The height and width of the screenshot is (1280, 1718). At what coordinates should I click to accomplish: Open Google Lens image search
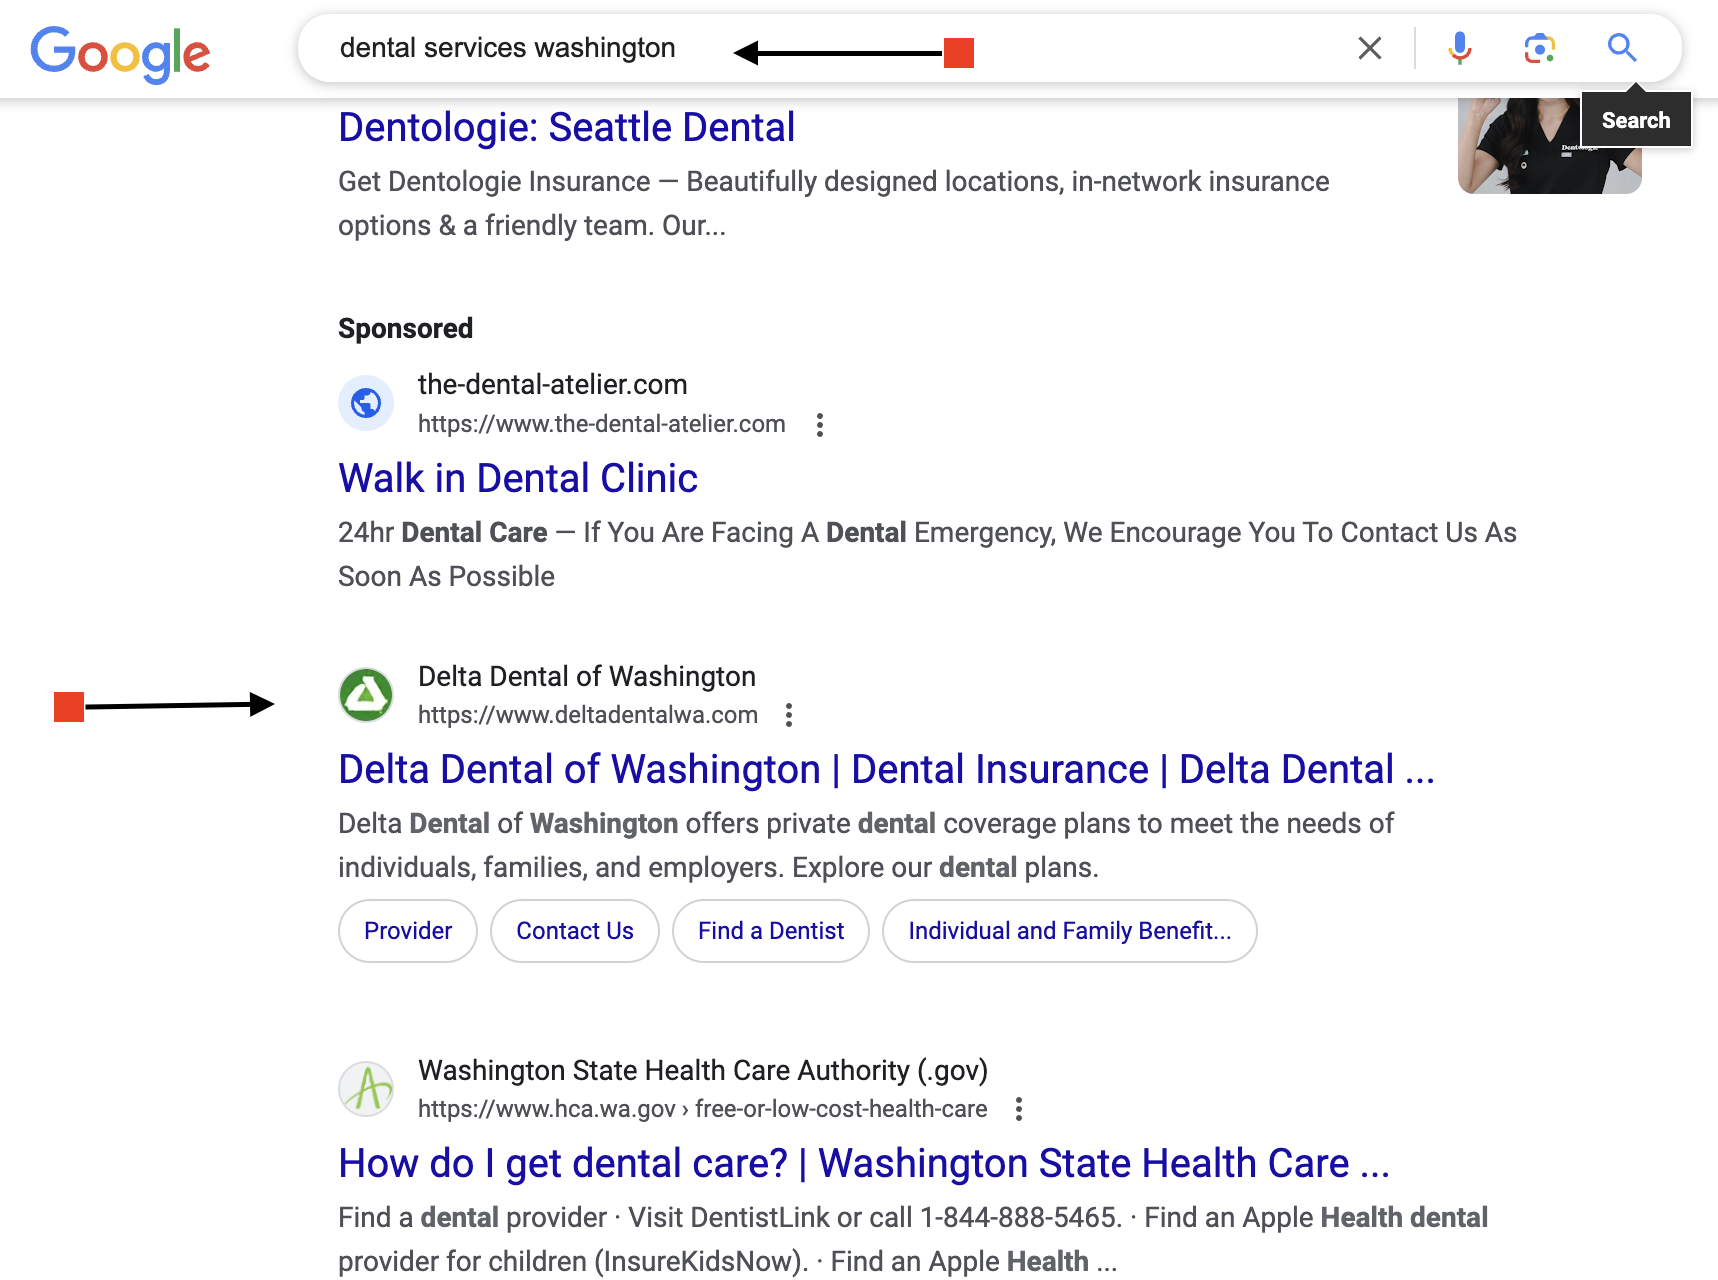point(1540,48)
